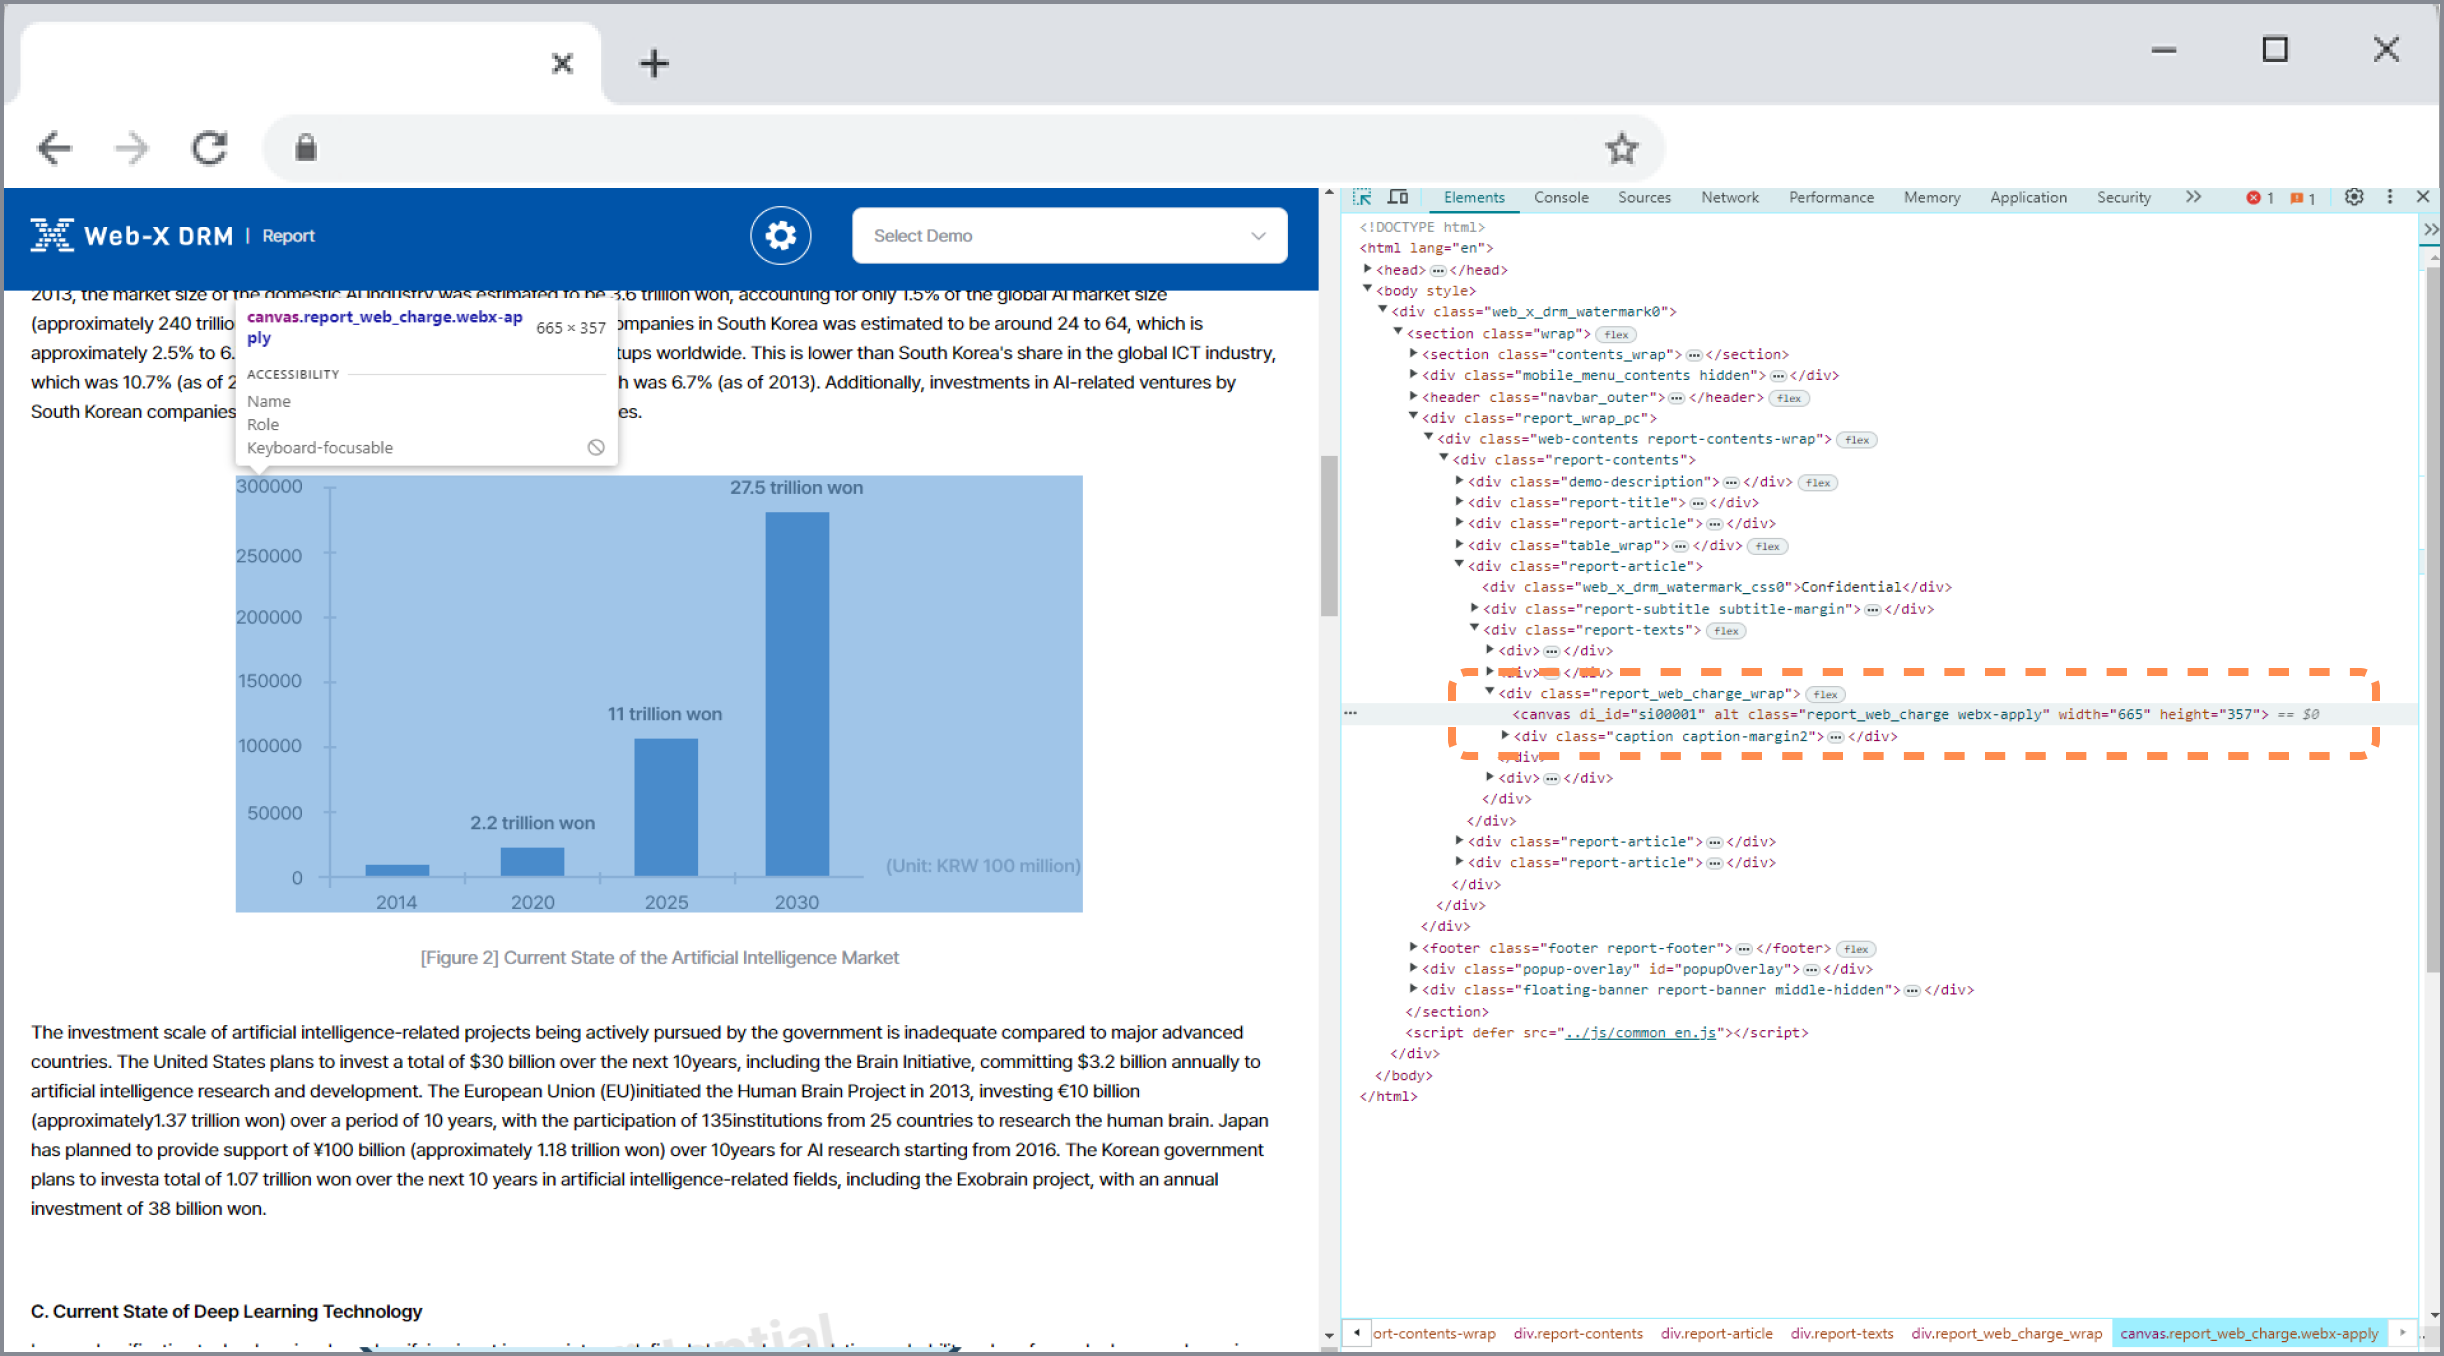Click canvas.report_web_charge.webx-apply breadcrumb
This screenshot has width=2444, height=1356.
(2249, 1333)
